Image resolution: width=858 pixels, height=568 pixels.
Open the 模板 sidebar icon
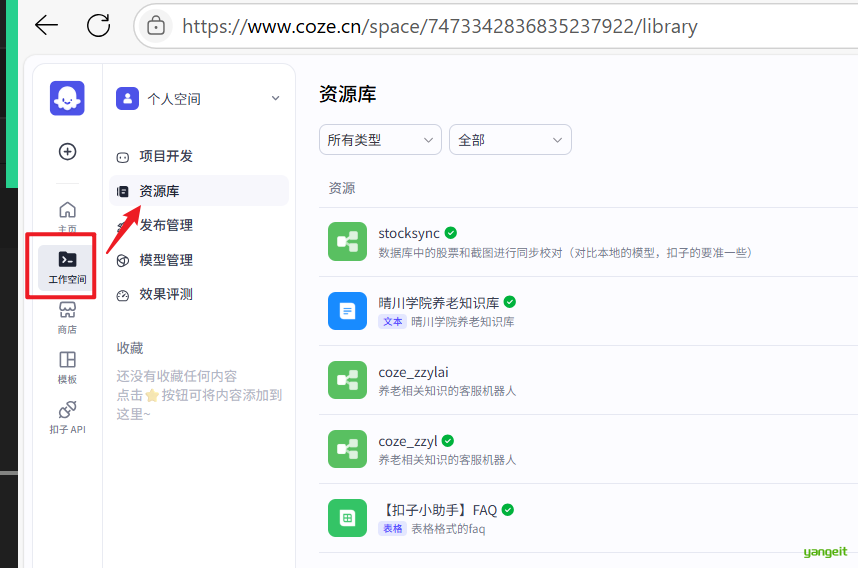click(x=67, y=368)
